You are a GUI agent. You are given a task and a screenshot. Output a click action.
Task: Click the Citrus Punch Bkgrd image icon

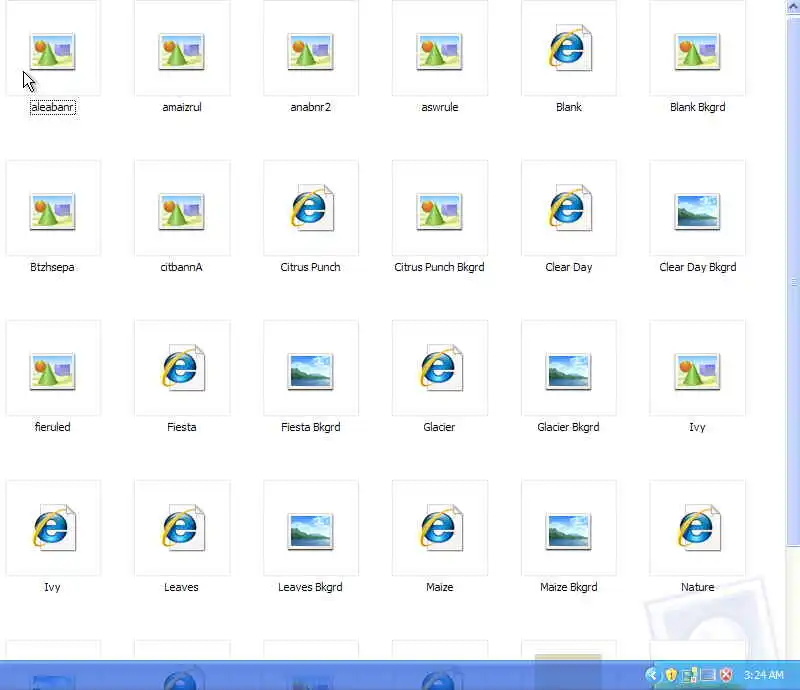pos(439,211)
